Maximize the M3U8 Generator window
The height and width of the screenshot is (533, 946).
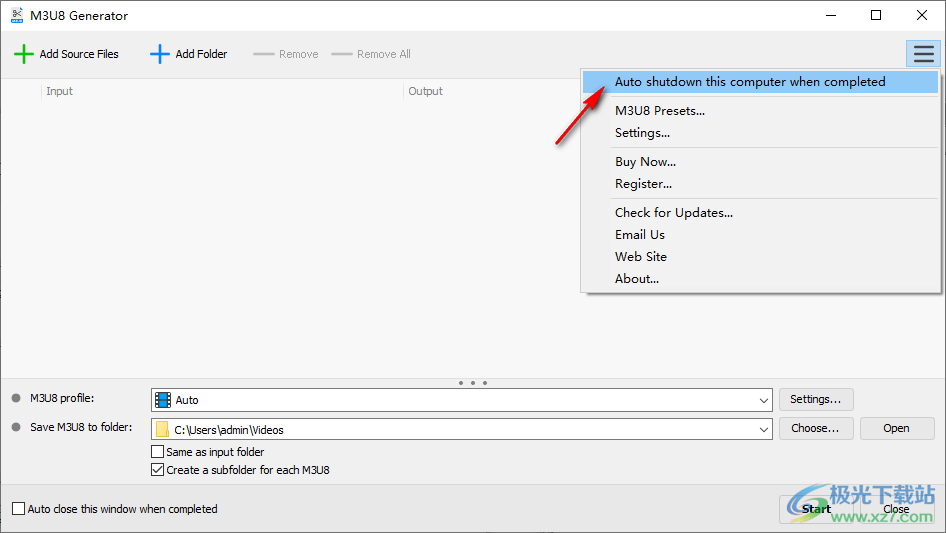(876, 15)
